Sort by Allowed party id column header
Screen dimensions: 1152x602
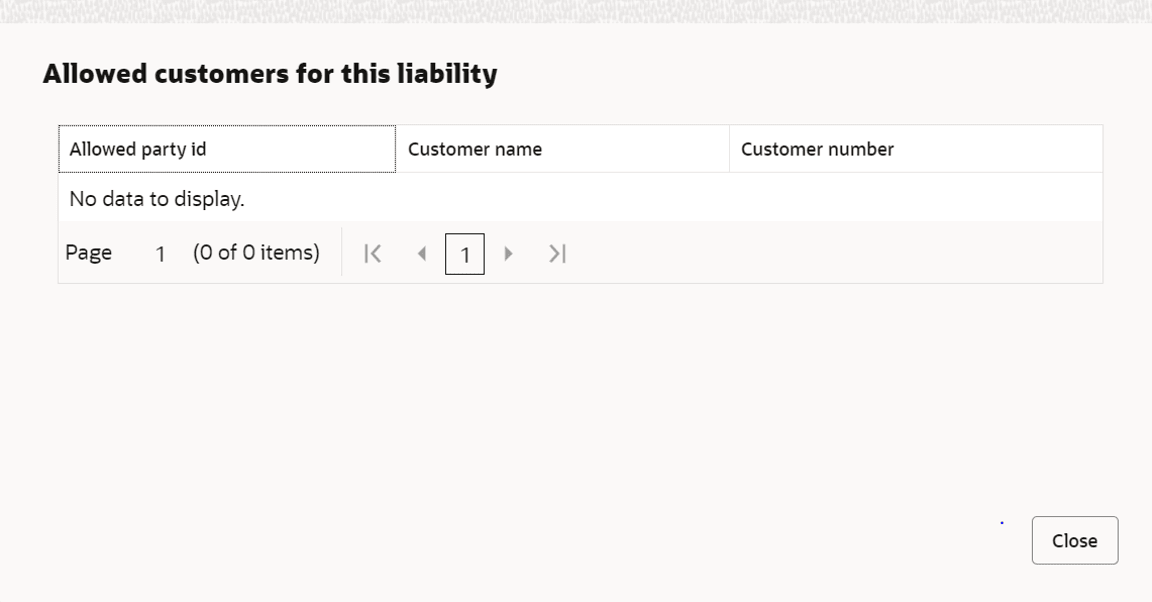[x=227, y=149]
